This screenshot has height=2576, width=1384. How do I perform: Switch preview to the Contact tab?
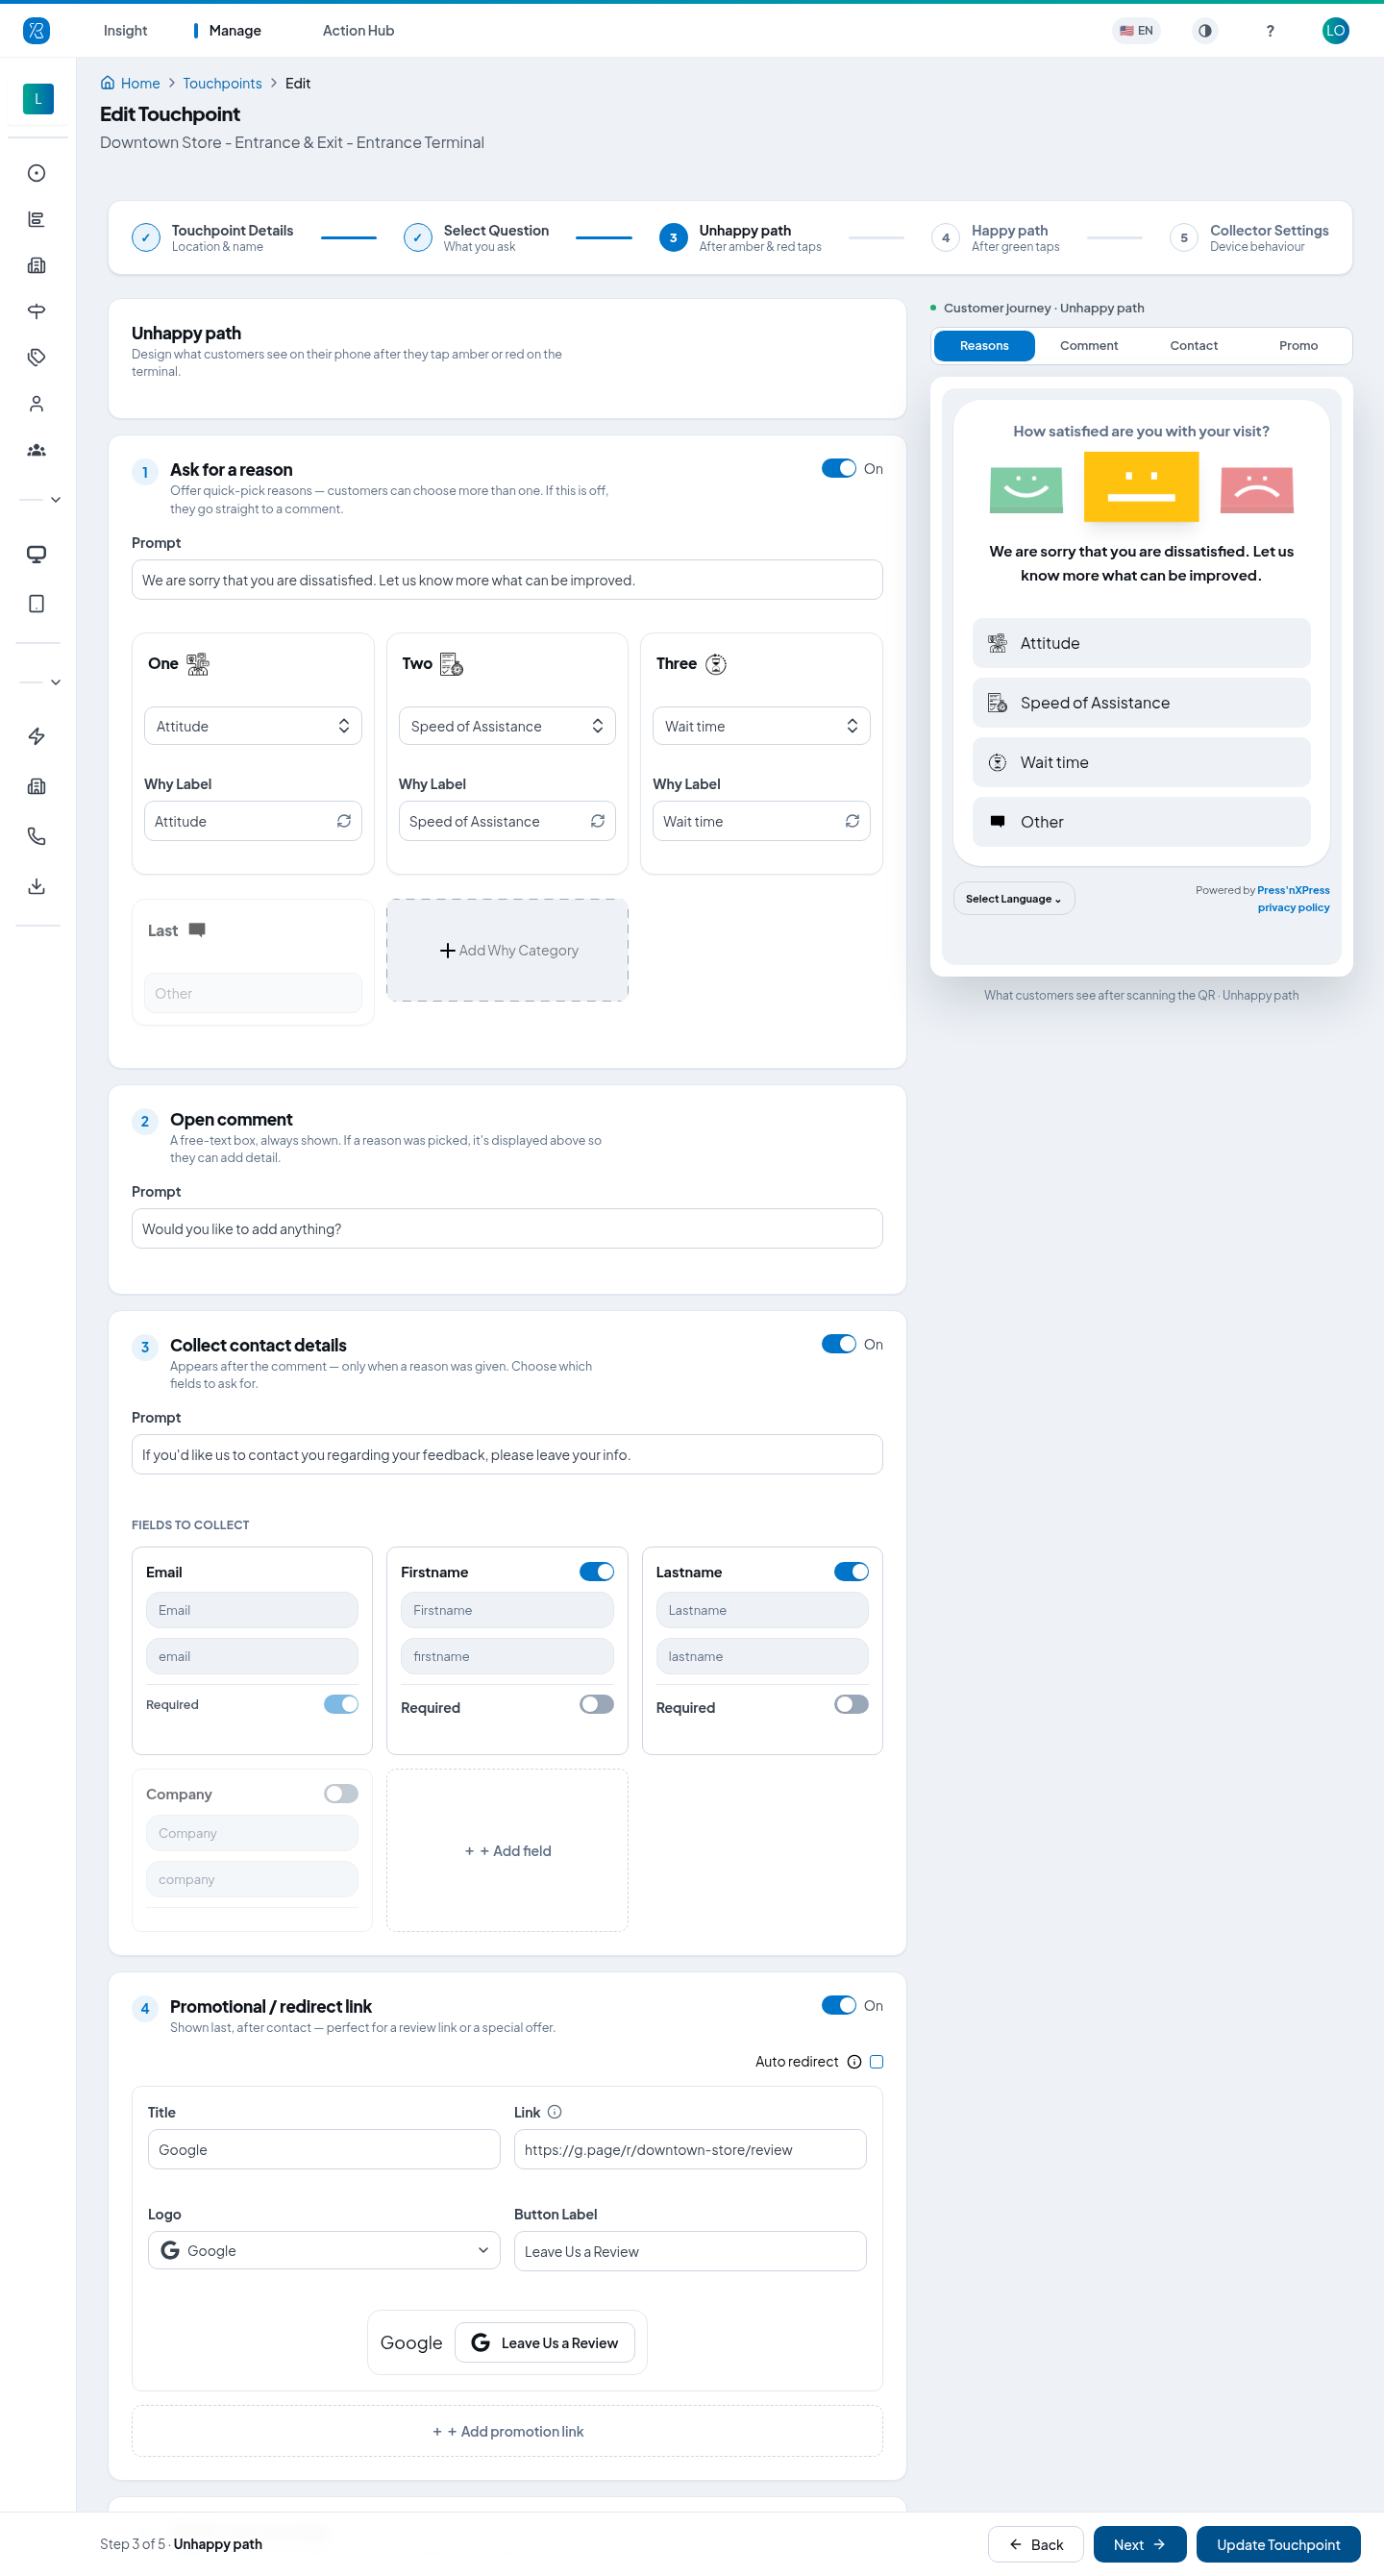pos(1194,346)
